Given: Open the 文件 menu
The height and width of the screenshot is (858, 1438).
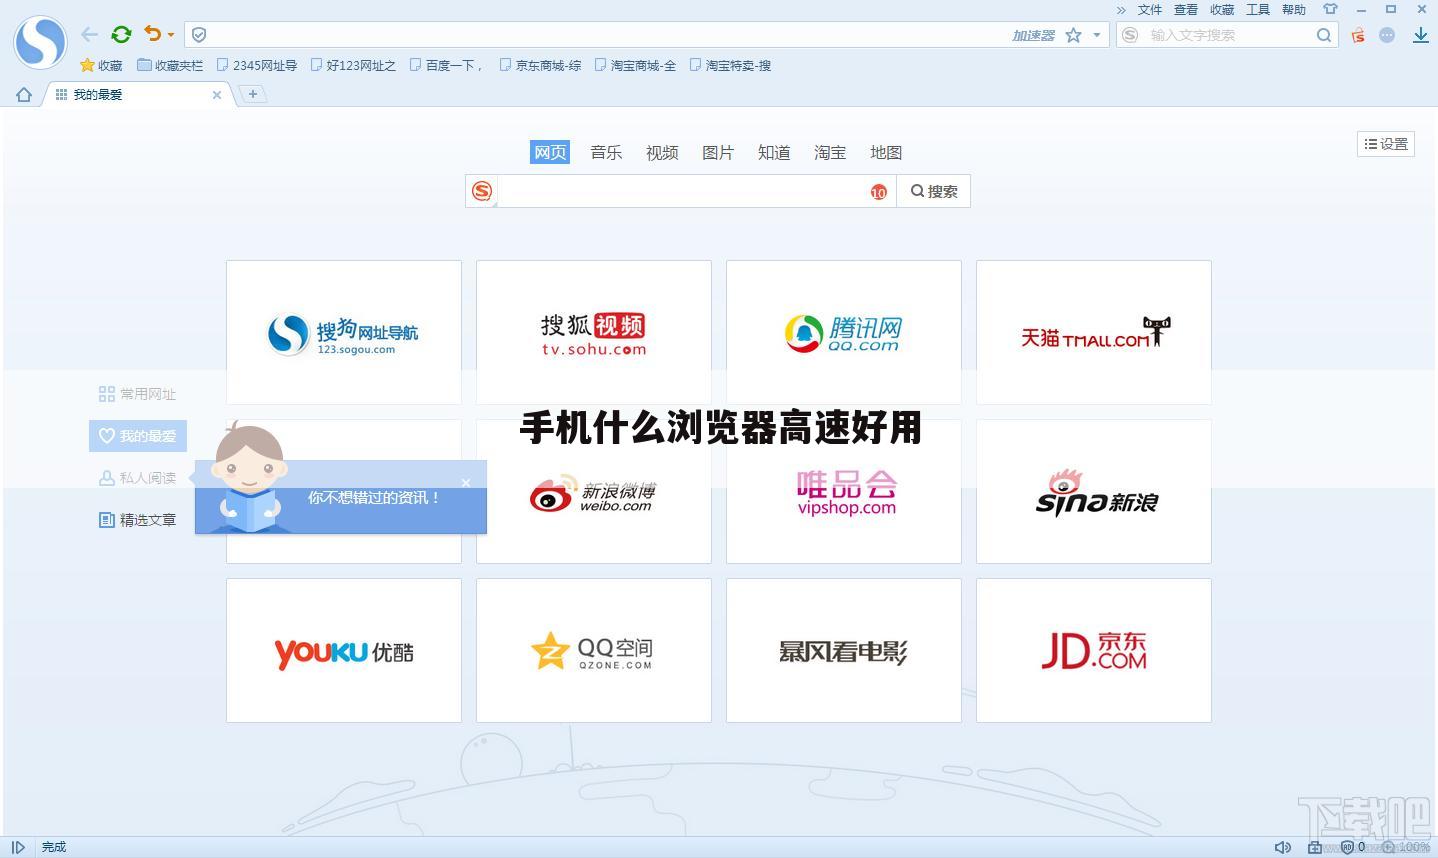Looking at the screenshot, I should pos(1149,10).
